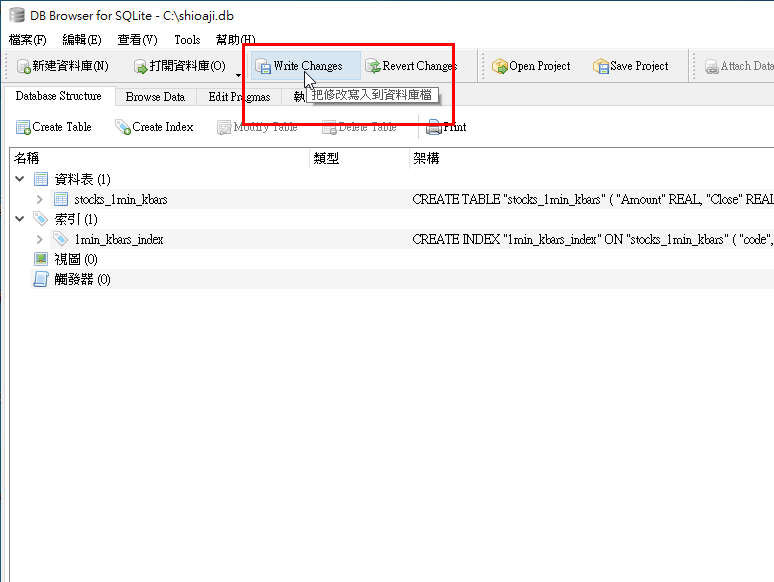The width and height of the screenshot is (774, 582).
Task: Click the Save Project icon
Action: (x=601, y=66)
